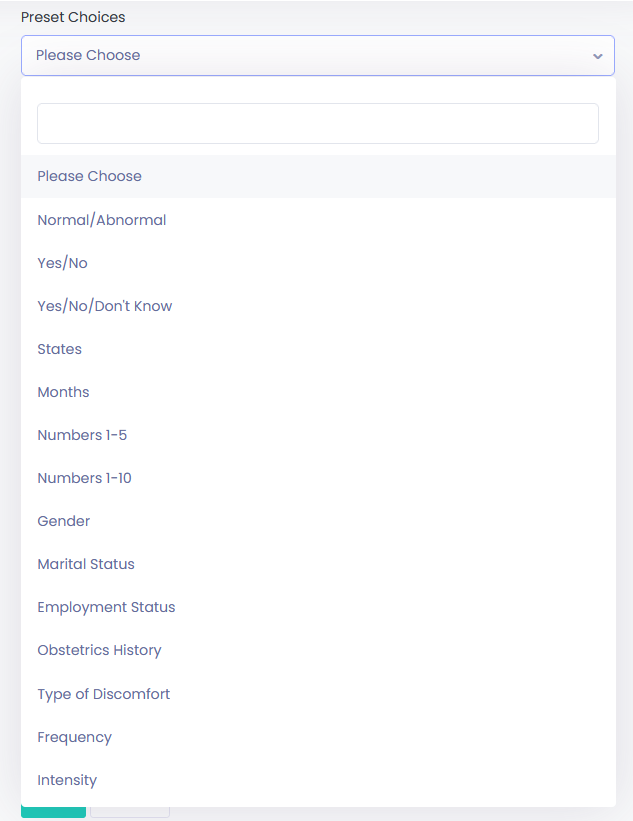Click the teal button below the list

pyautogui.click(x=53, y=812)
